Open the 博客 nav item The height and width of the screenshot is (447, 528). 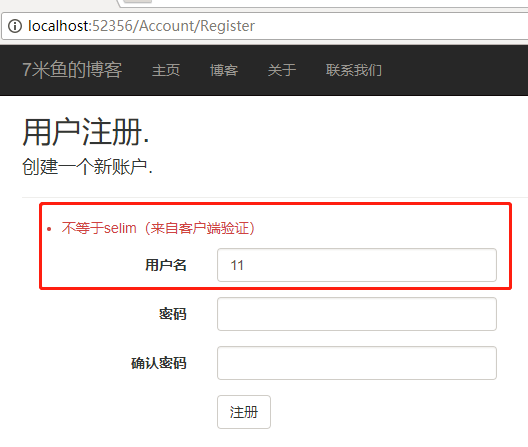224,70
